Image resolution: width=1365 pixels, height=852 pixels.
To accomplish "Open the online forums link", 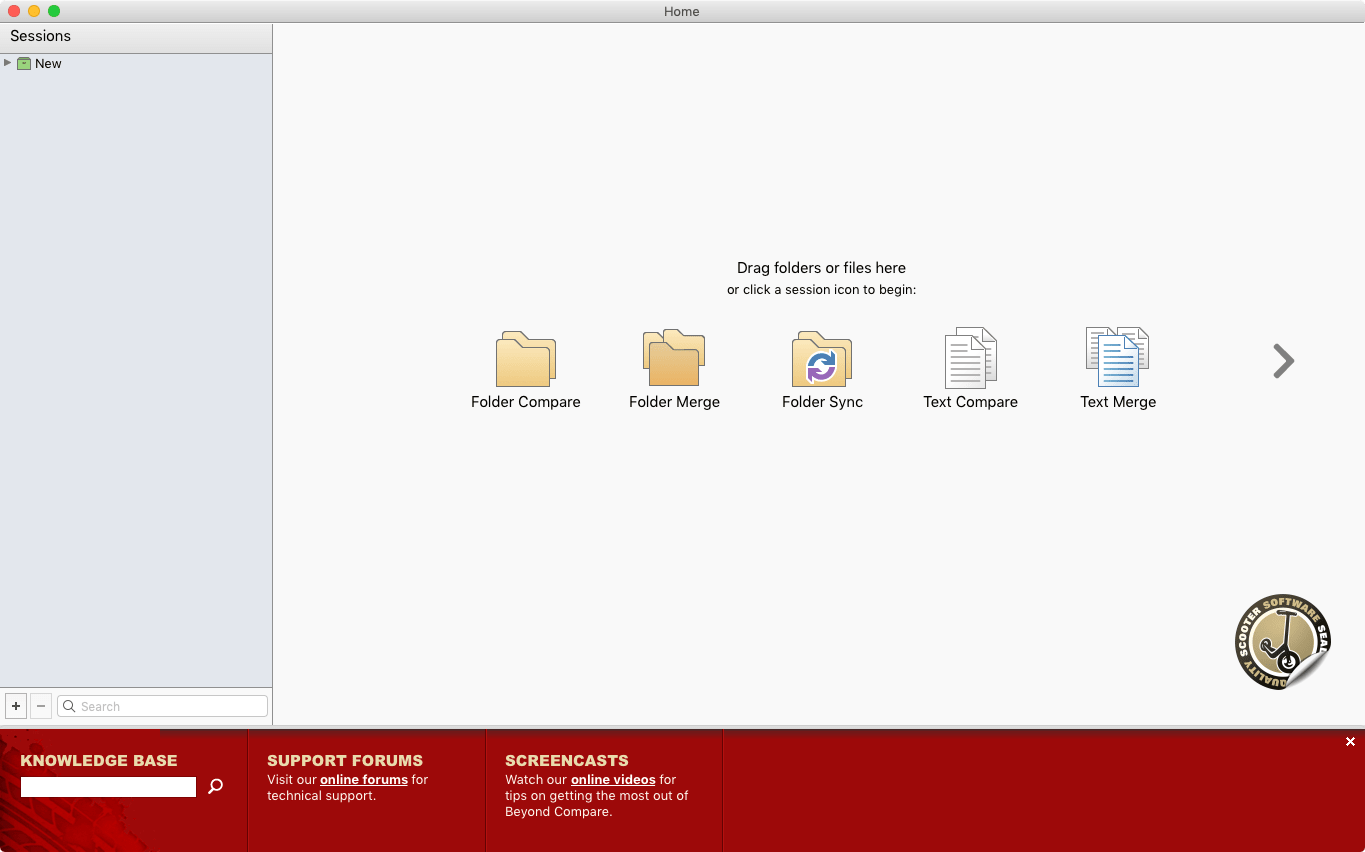I will tap(363, 780).
